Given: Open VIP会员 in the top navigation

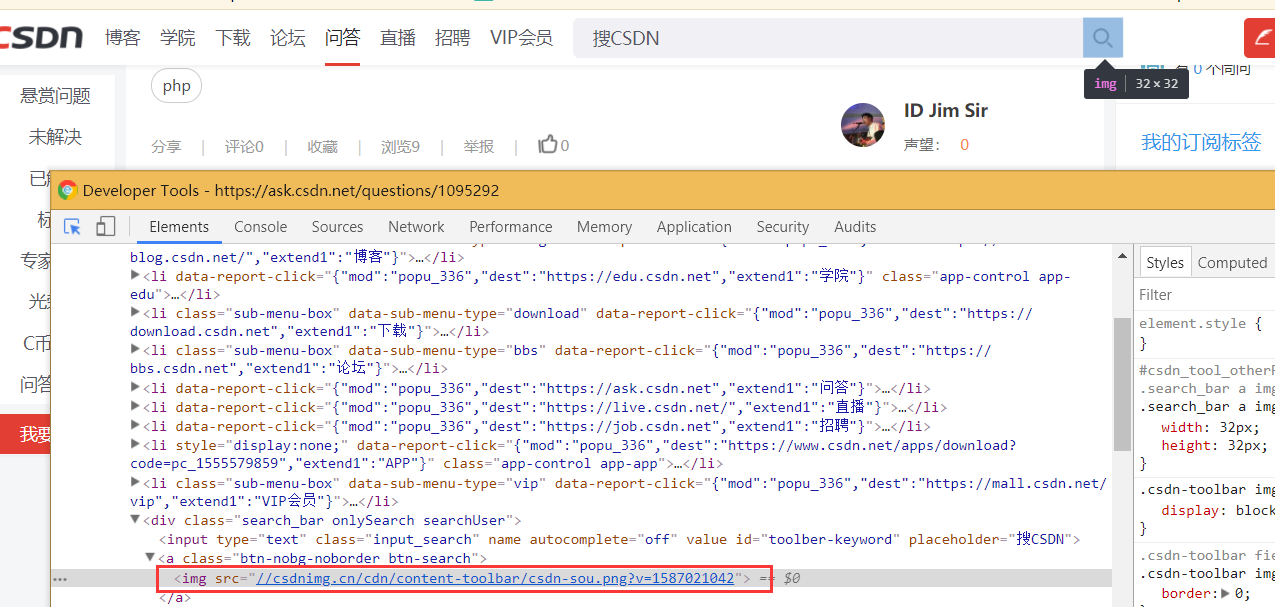Looking at the screenshot, I should (521, 38).
